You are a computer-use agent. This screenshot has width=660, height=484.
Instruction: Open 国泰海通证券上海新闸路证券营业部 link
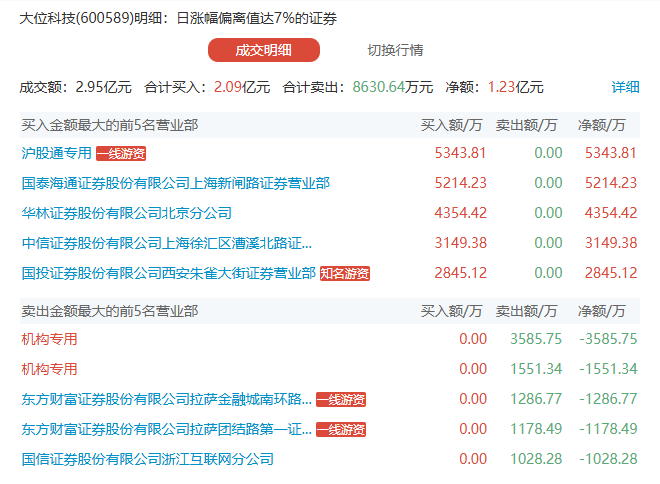[176, 183]
